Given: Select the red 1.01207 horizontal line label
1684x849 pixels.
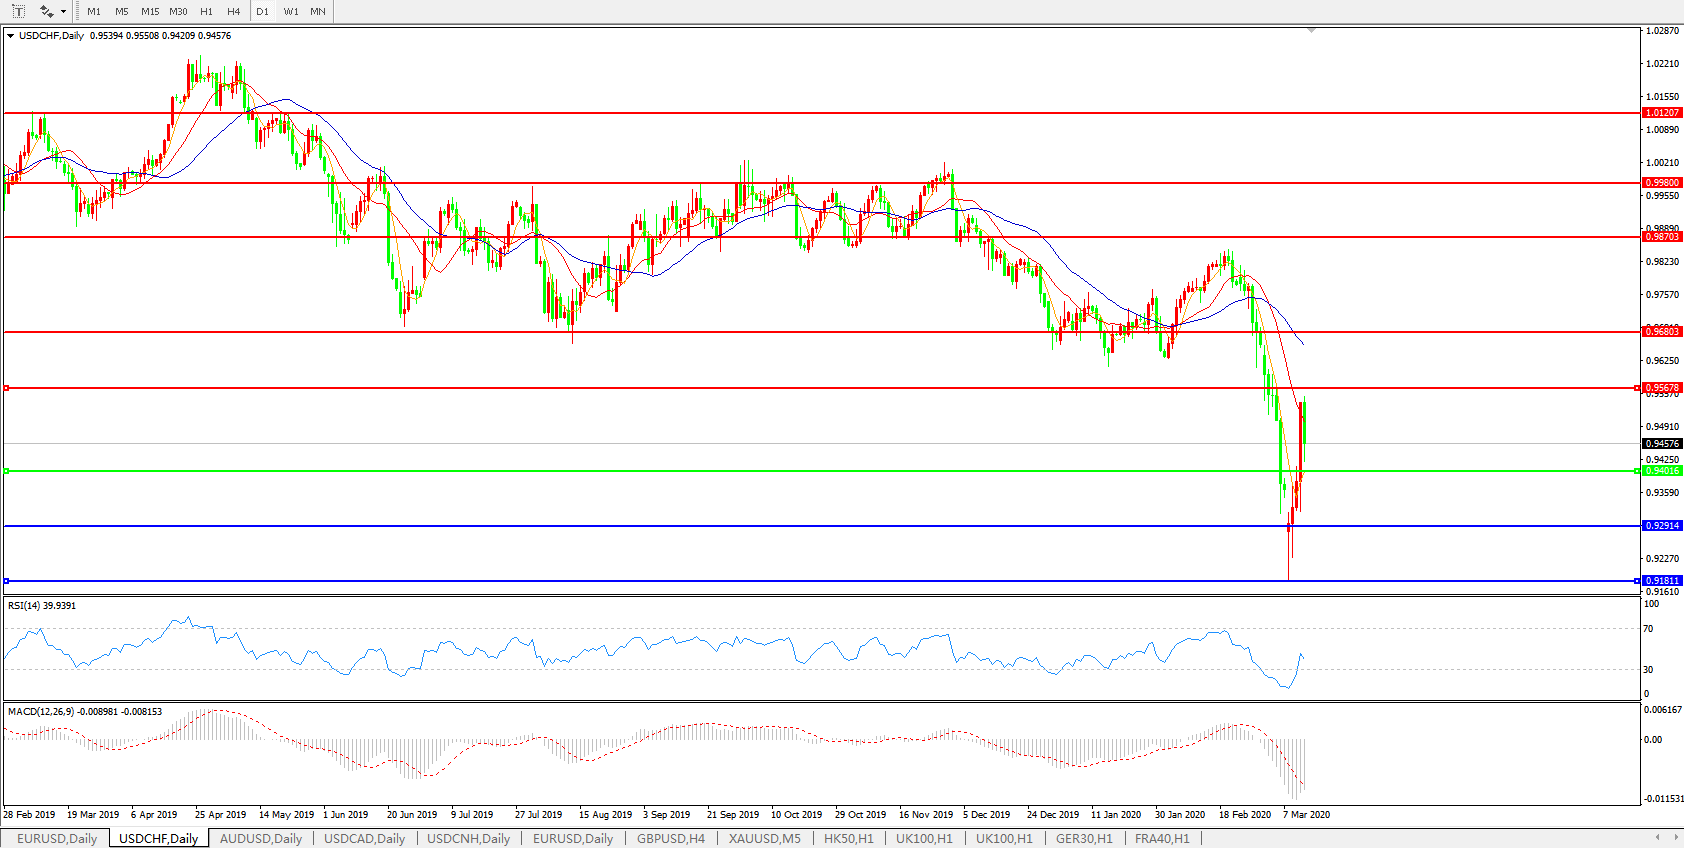Looking at the screenshot, I should pyautogui.click(x=1662, y=113).
